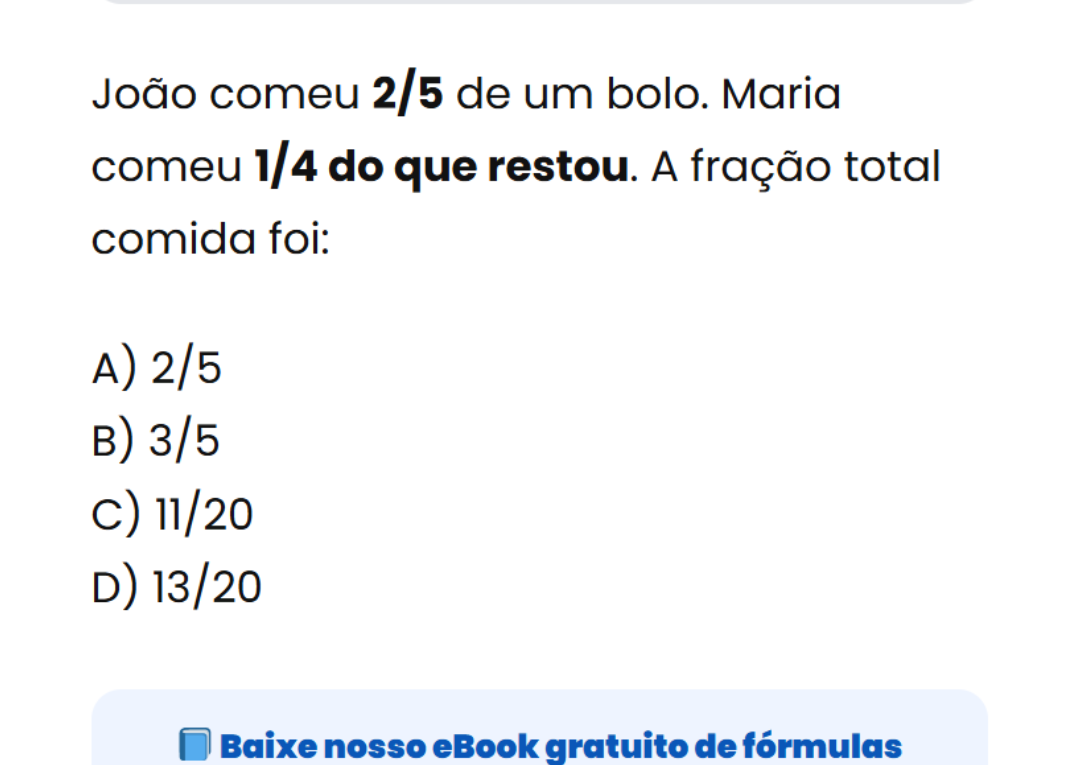
Task: Select answer option D) 13/20
Action: (177, 588)
